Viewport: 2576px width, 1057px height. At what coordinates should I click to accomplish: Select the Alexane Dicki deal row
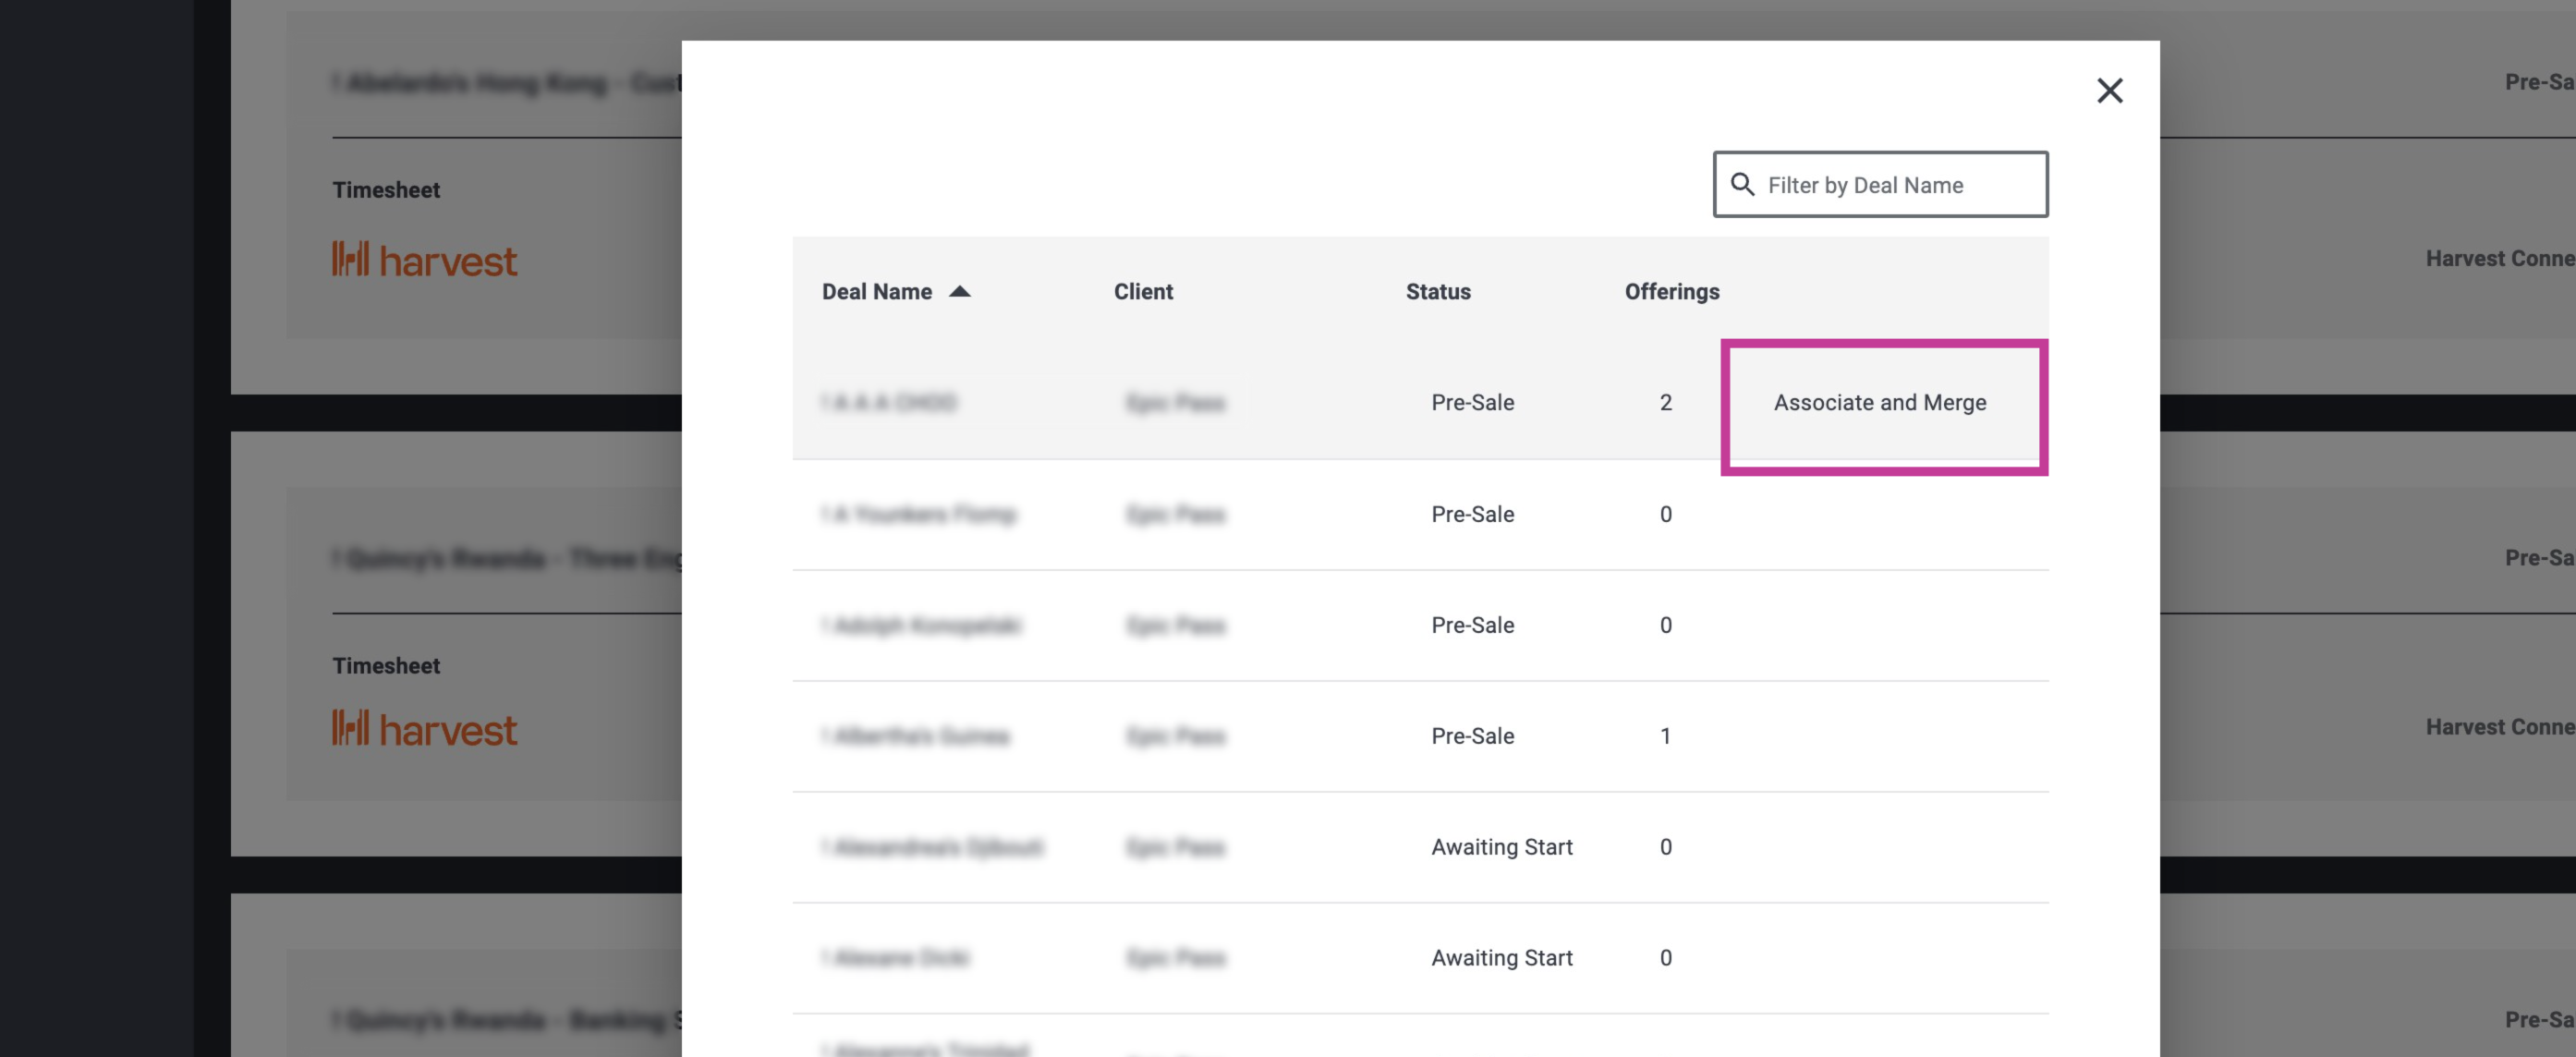point(1420,958)
